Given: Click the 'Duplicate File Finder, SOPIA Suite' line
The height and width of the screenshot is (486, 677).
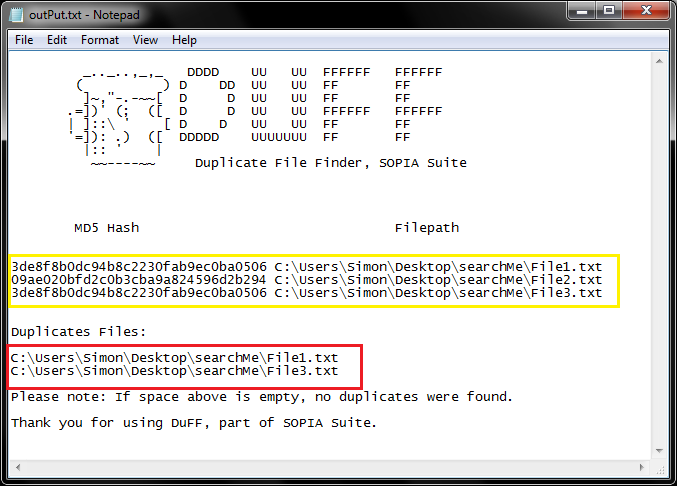Looking at the screenshot, I should point(331,163).
